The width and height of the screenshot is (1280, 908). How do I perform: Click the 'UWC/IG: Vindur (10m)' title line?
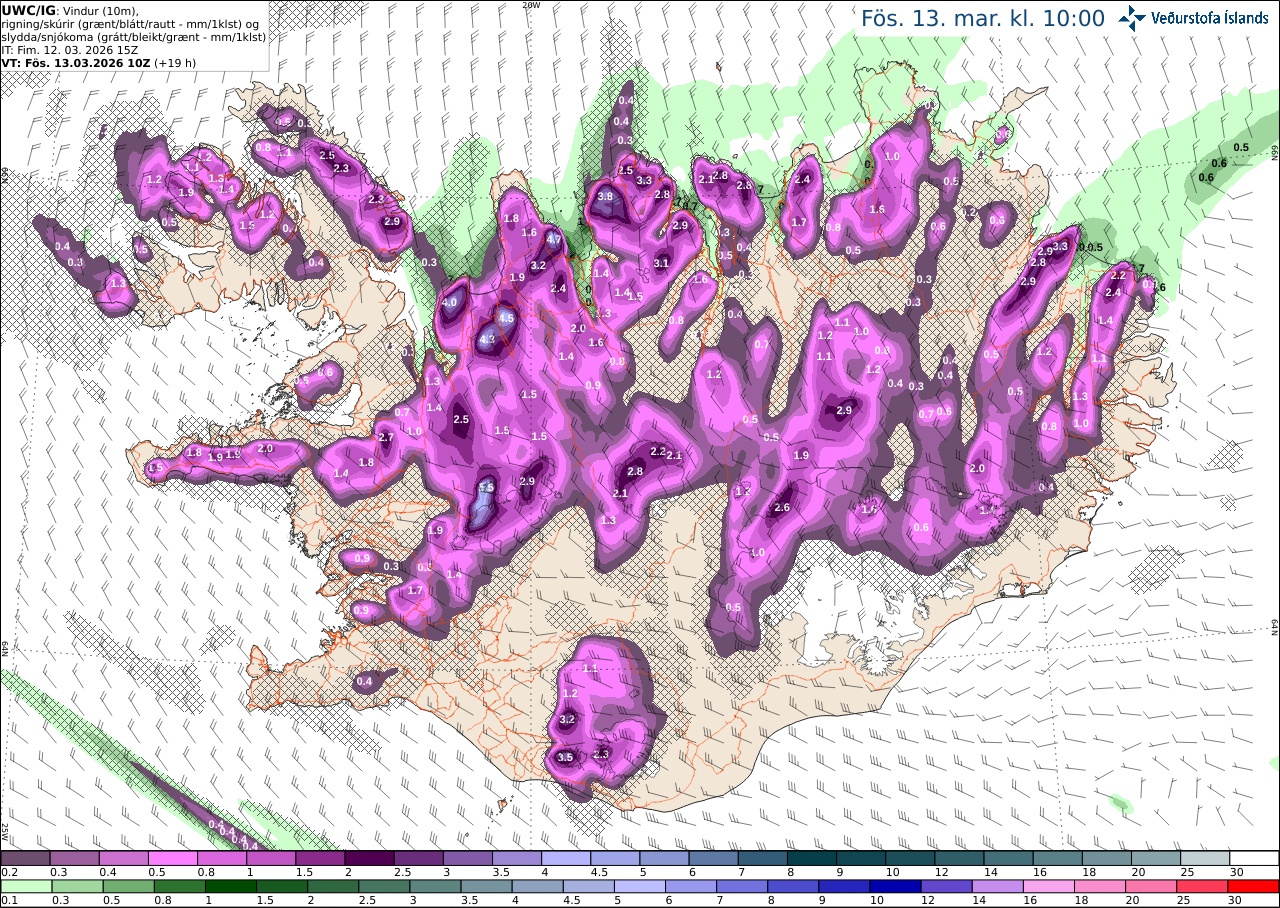point(70,10)
